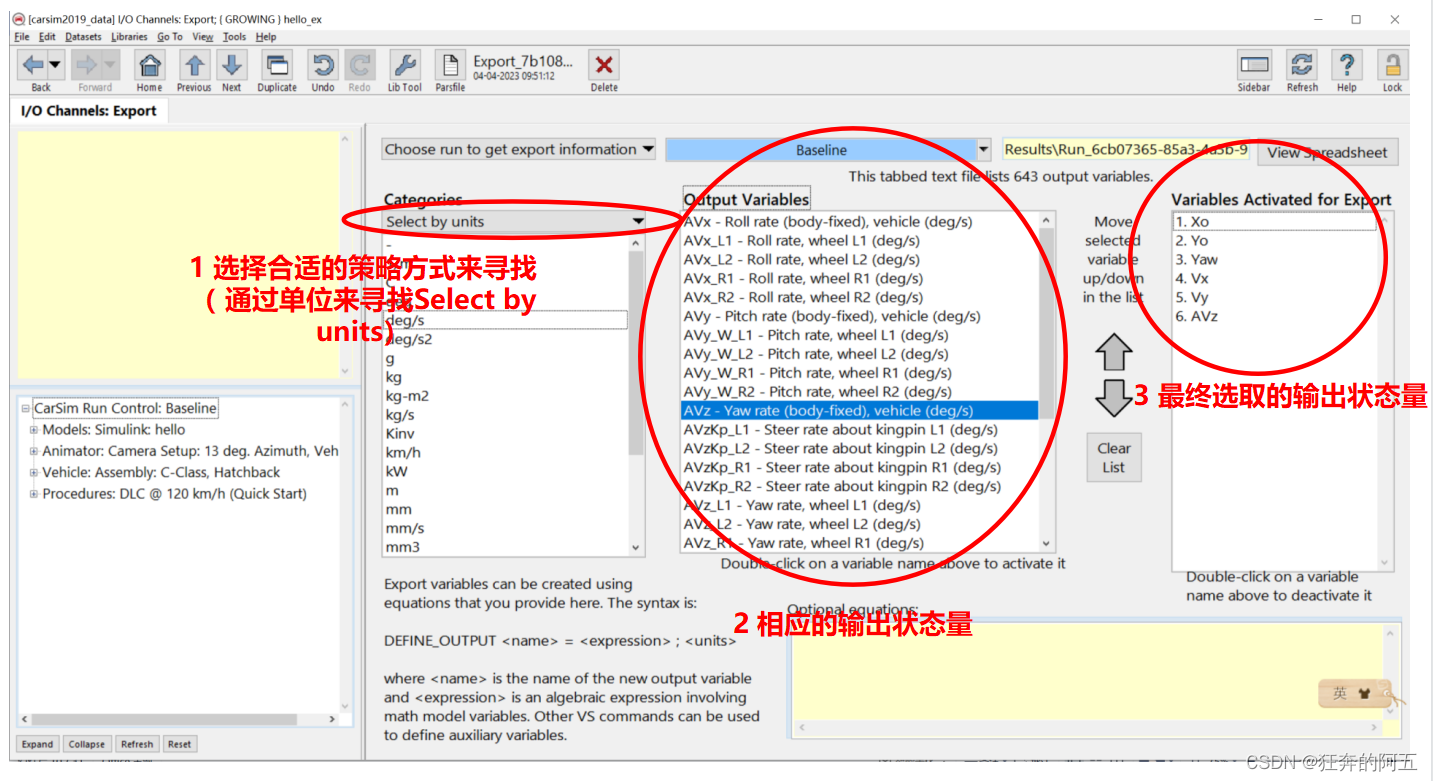Click in the Optional equations text box

click(x=1089, y=671)
